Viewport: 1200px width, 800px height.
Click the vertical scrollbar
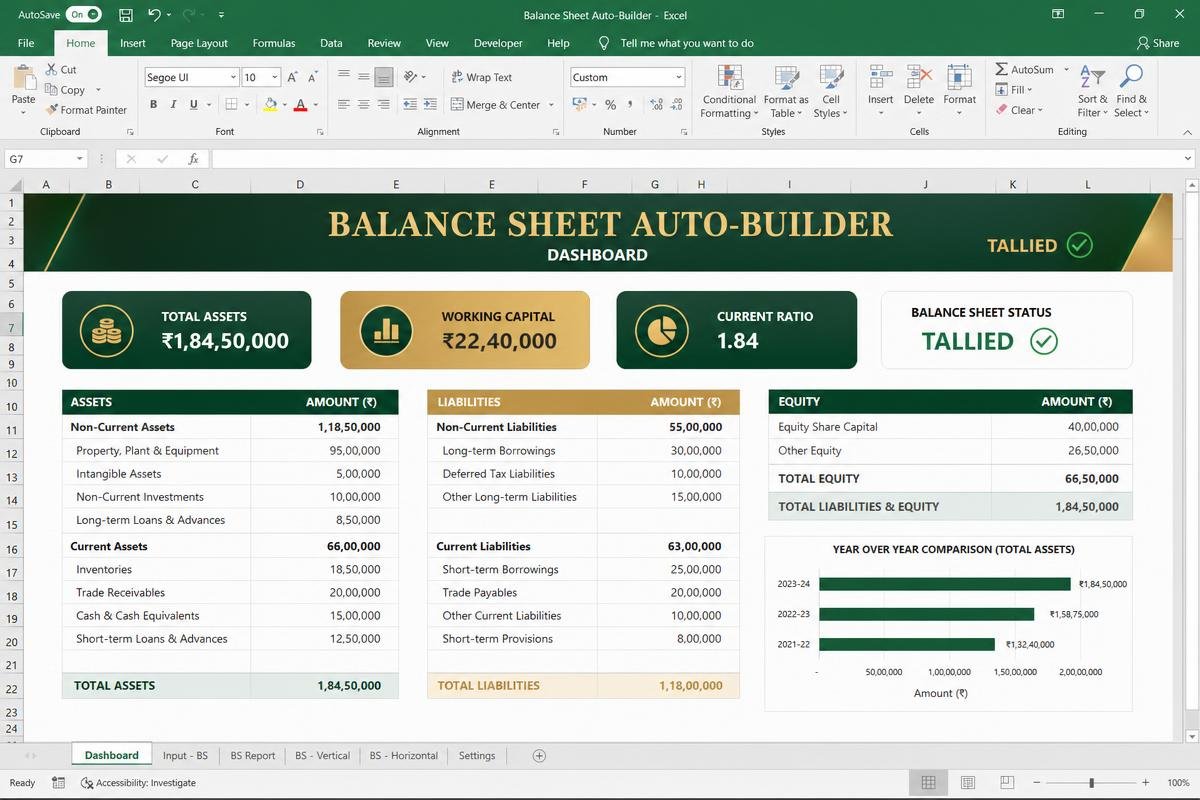coord(1190,449)
